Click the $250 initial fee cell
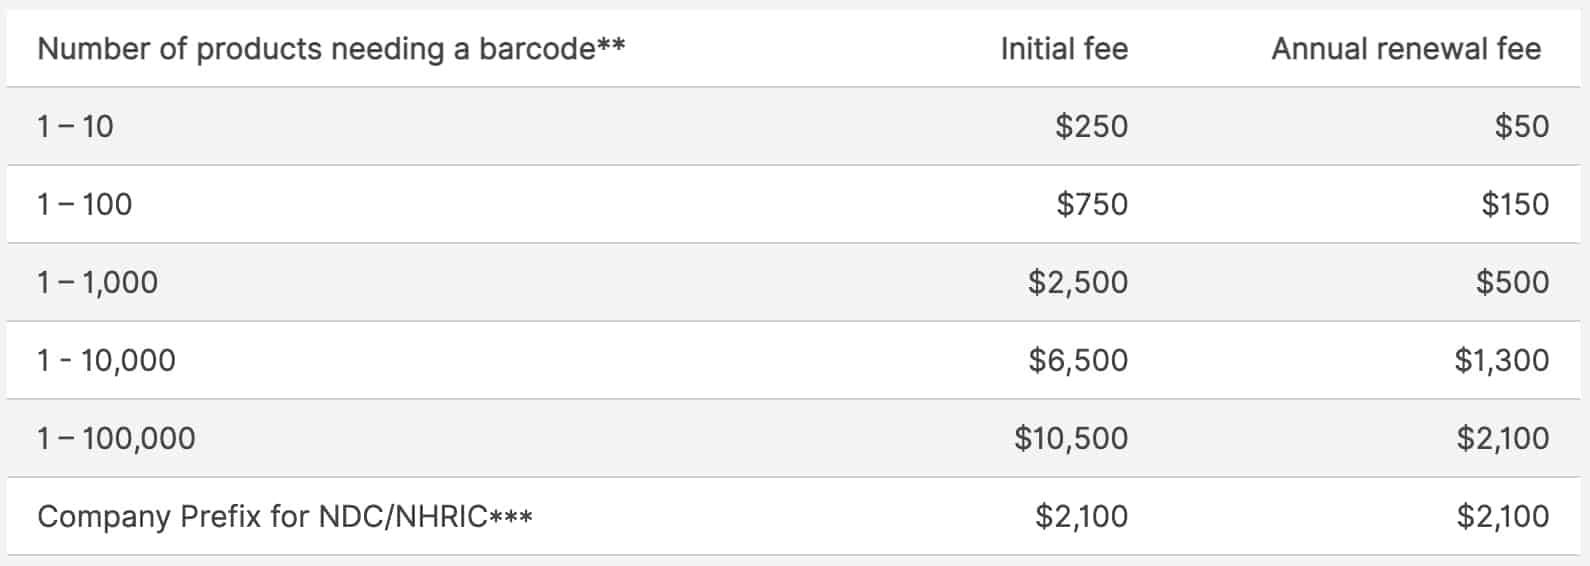The height and width of the screenshot is (566, 1590). click(x=1091, y=126)
